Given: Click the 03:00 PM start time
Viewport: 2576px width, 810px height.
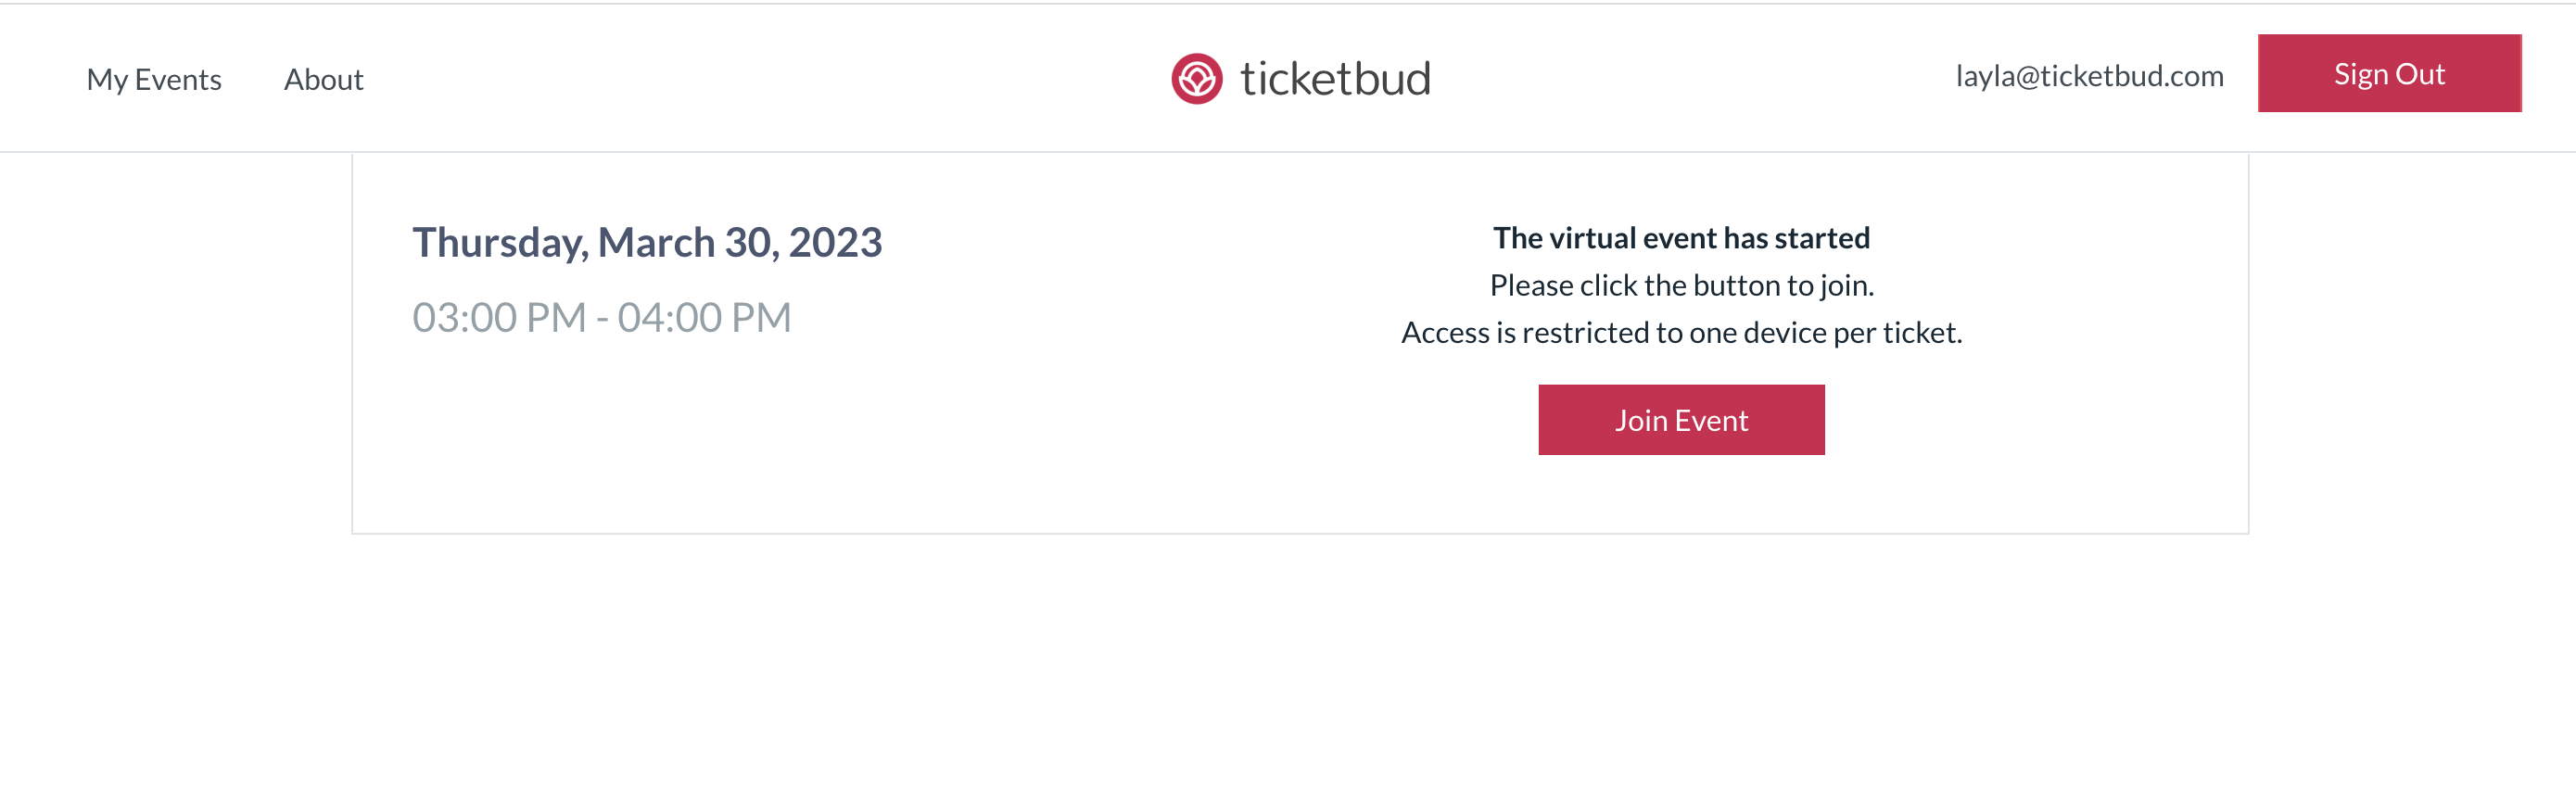Looking at the screenshot, I should click(499, 317).
